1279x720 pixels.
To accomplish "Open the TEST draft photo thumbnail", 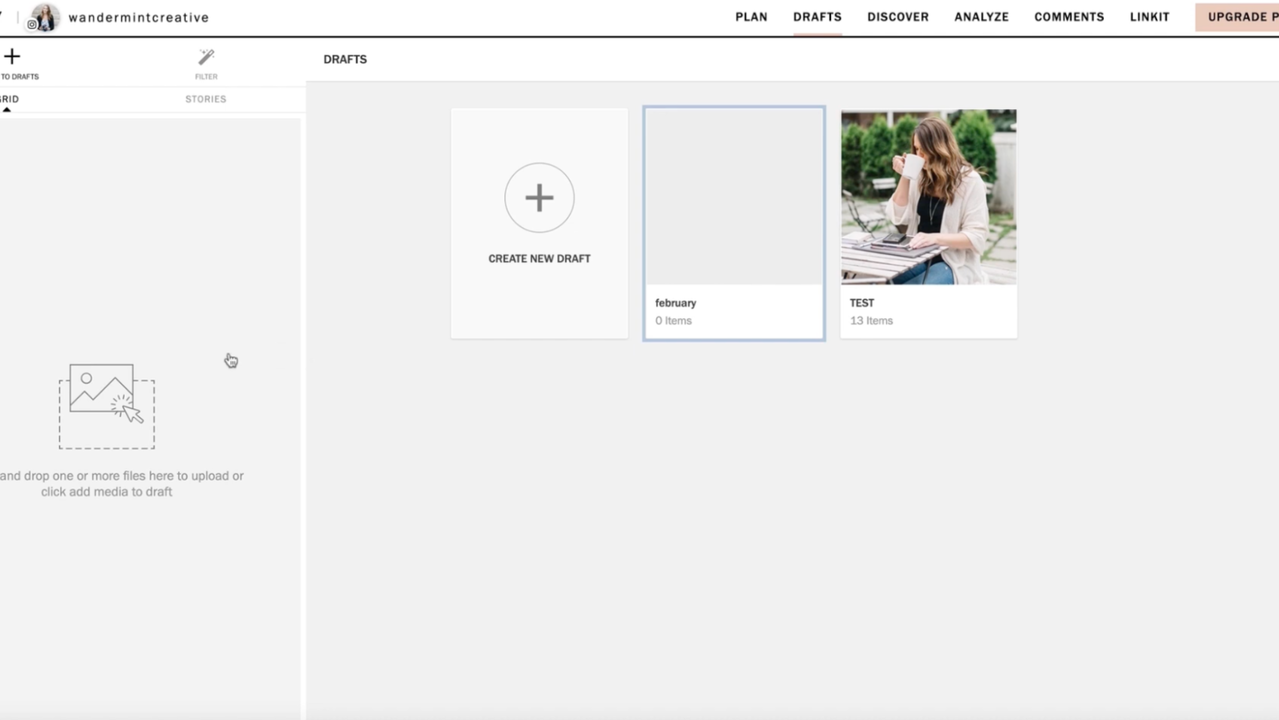I will (x=928, y=197).
